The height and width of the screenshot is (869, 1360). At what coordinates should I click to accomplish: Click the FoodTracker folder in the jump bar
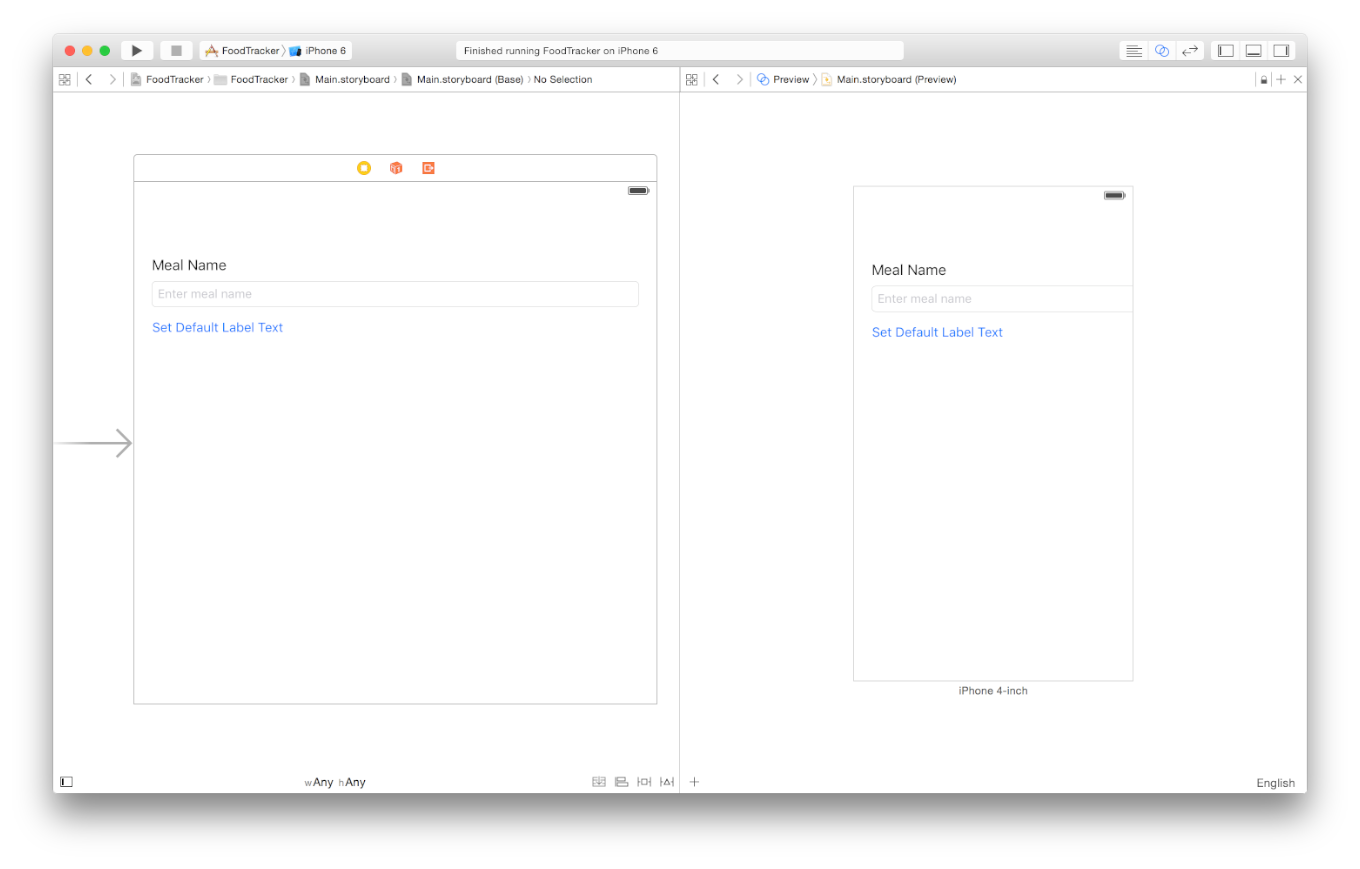pos(251,79)
